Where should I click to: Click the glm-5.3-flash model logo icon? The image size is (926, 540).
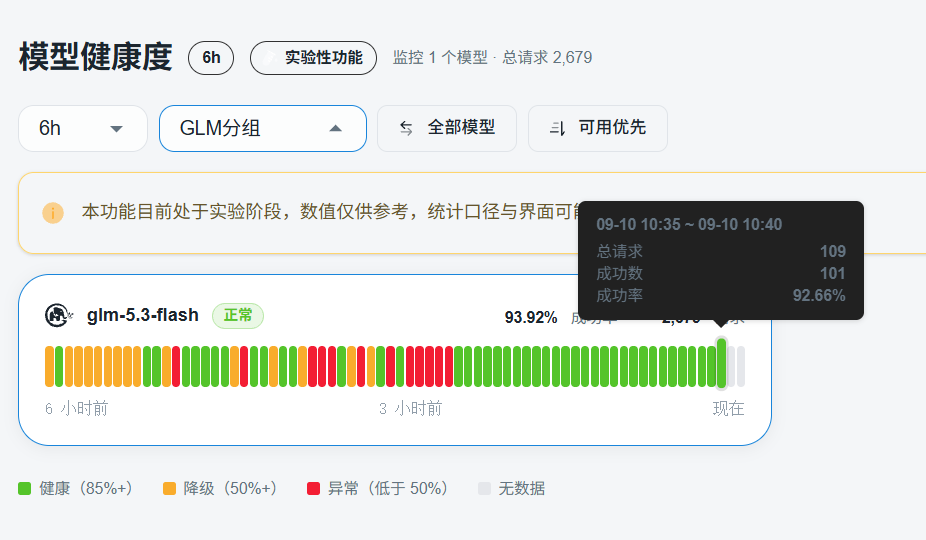pos(58,315)
